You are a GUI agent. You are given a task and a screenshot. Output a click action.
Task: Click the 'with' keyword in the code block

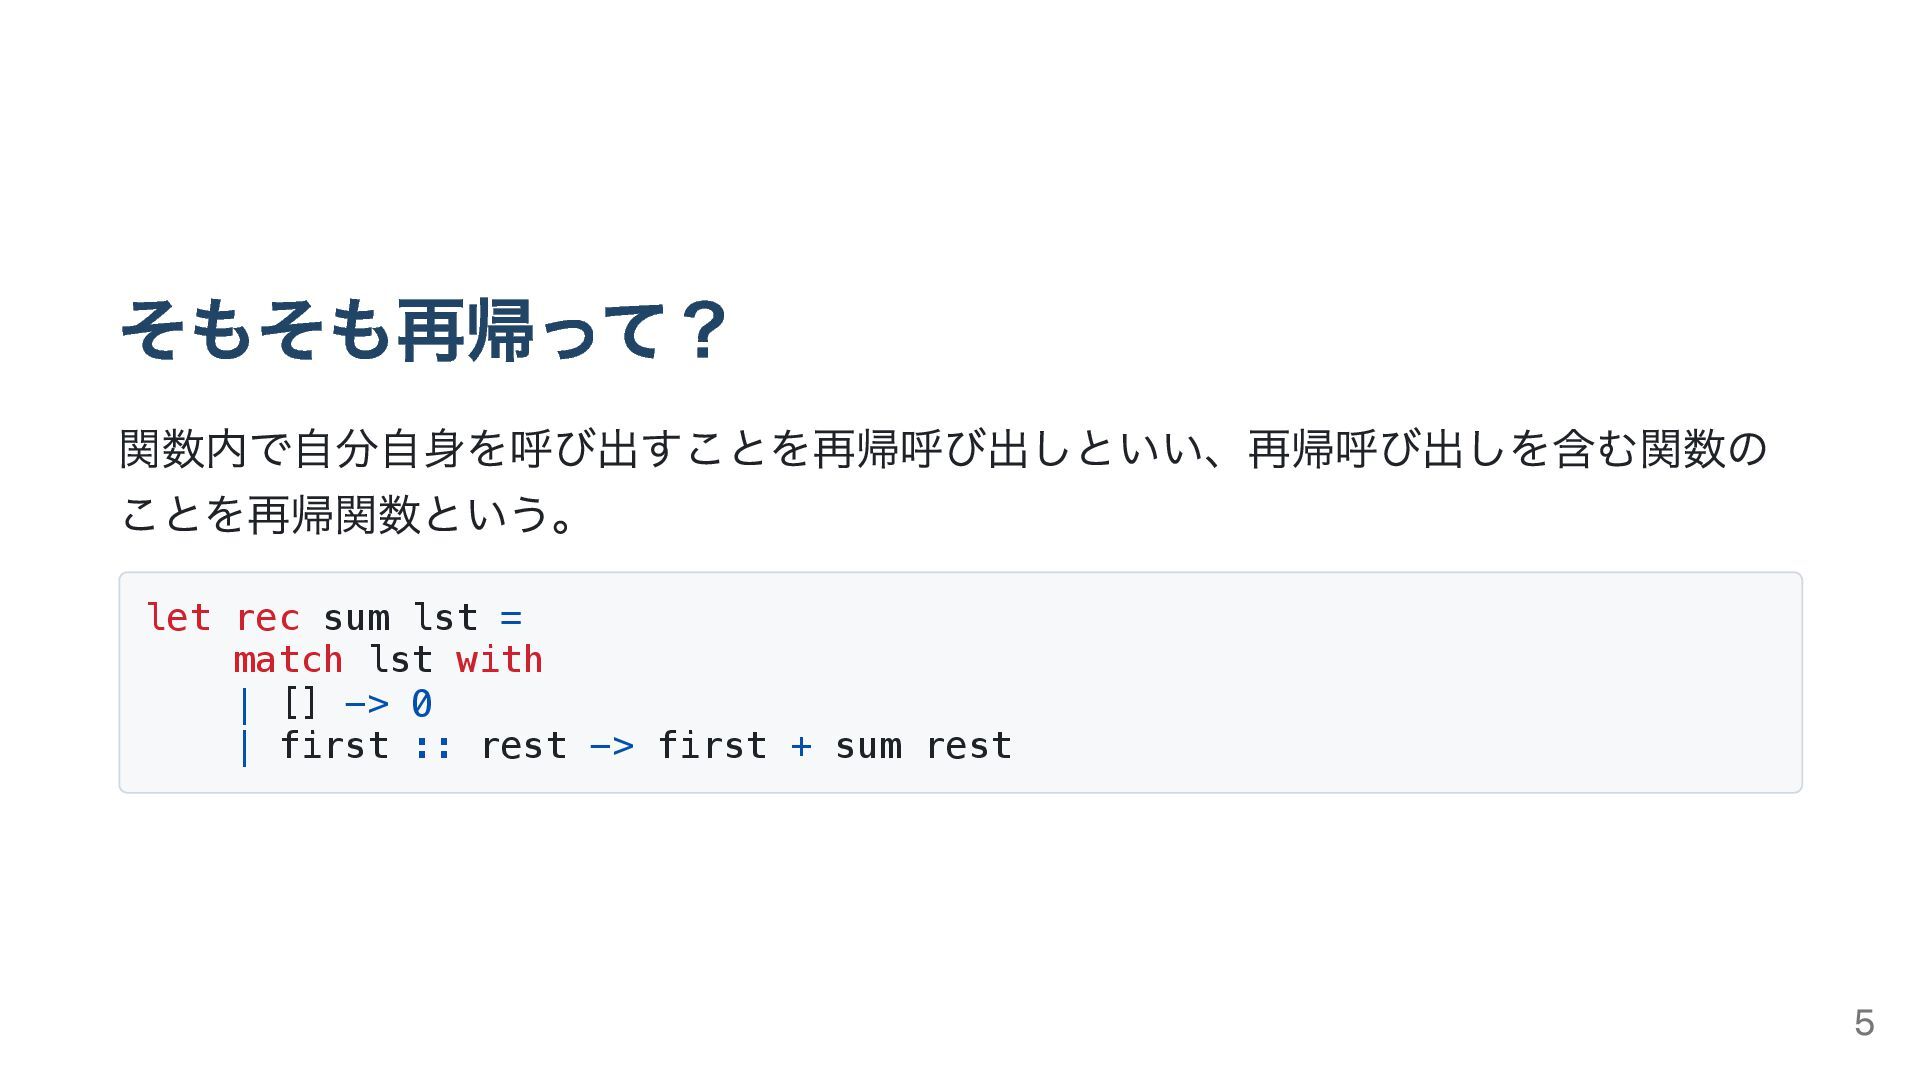(x=499, y=660)
